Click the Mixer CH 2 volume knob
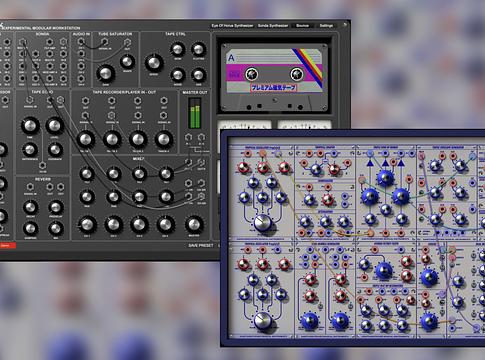The image size is (485, 360). [x=113, y=225]
